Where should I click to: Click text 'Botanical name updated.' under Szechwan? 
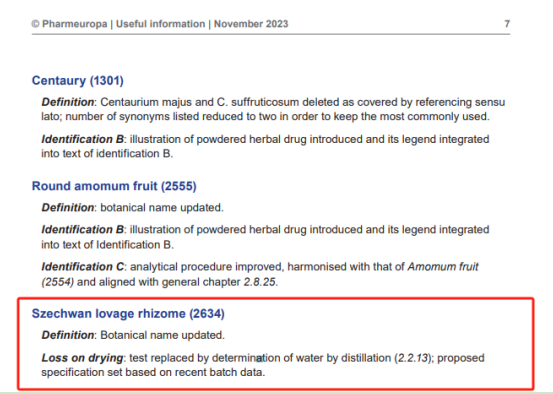(162, 335)
